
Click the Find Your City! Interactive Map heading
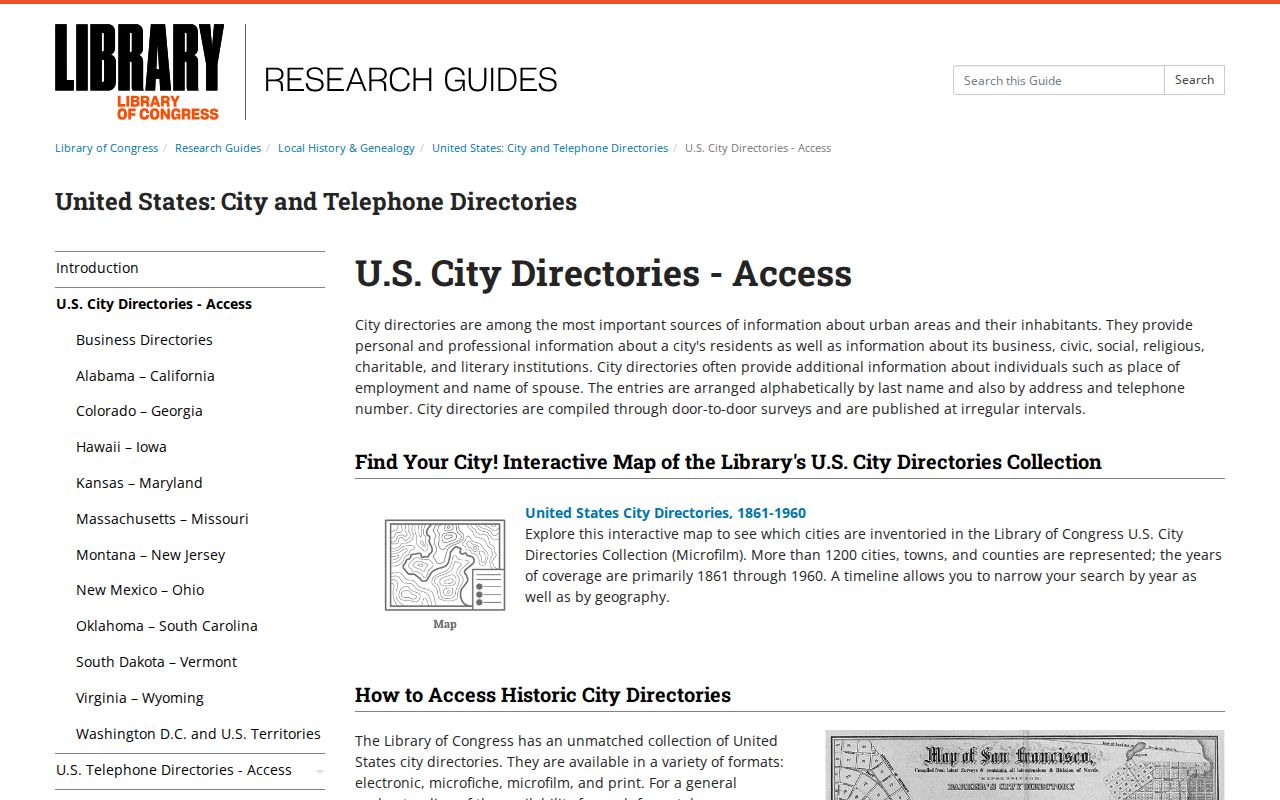click(728, 462)
